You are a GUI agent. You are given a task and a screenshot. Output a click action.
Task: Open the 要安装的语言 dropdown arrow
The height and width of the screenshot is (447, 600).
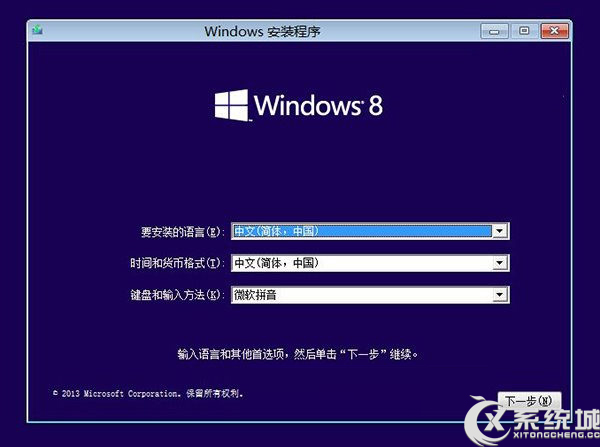(499, 231)
